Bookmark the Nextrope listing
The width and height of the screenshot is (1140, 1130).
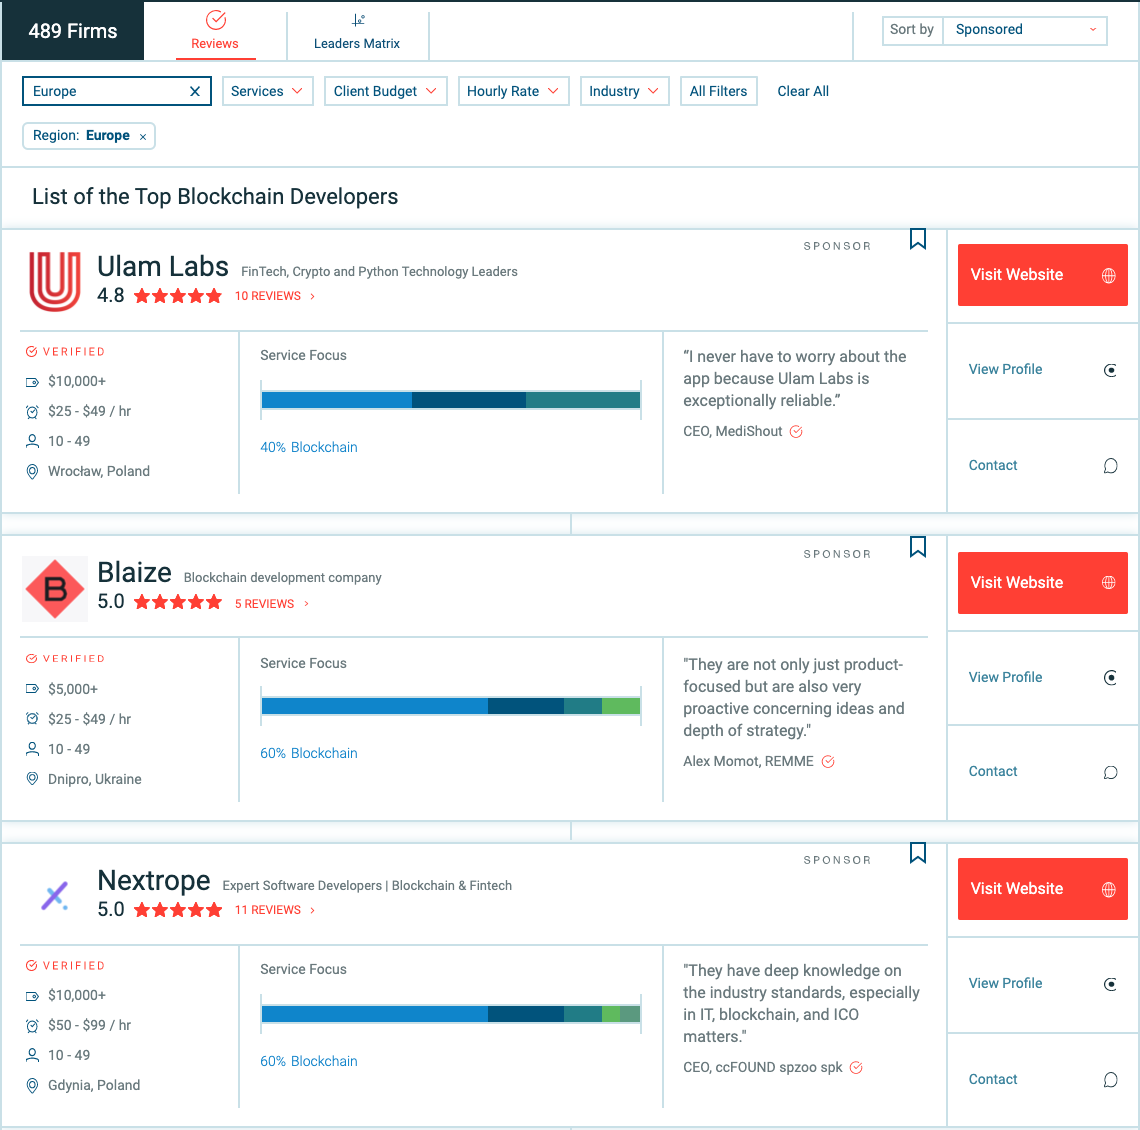(918, 853)
